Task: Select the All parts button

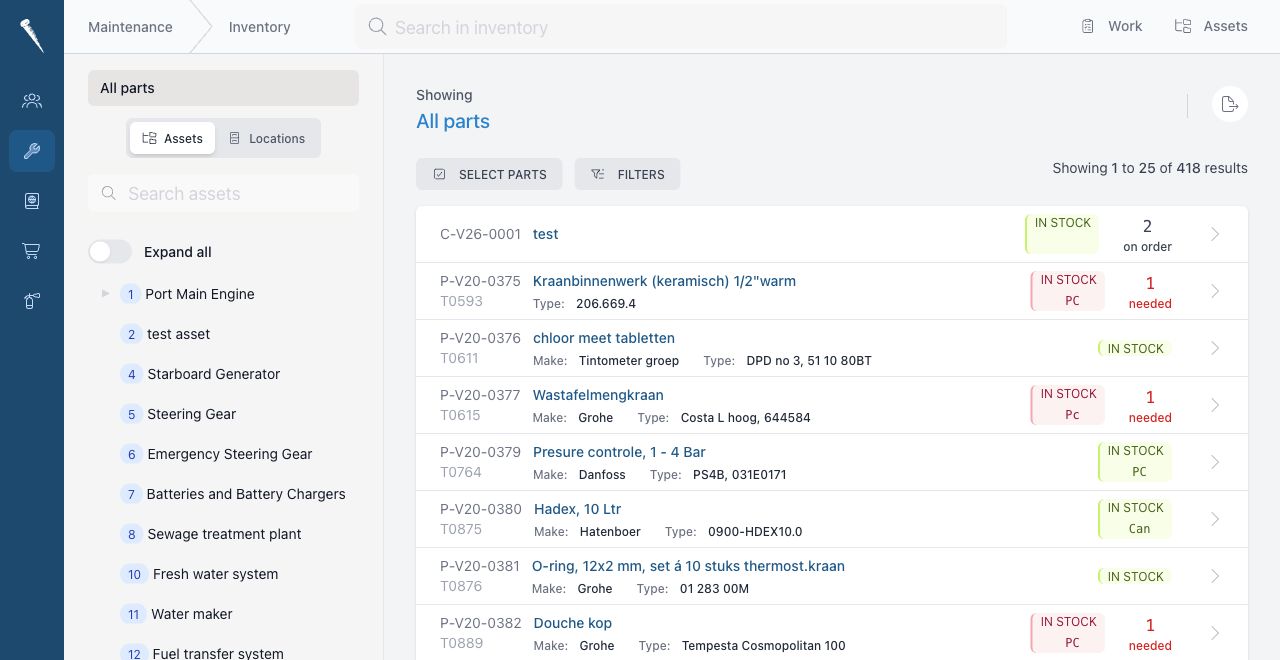Action: pos(223,88)
